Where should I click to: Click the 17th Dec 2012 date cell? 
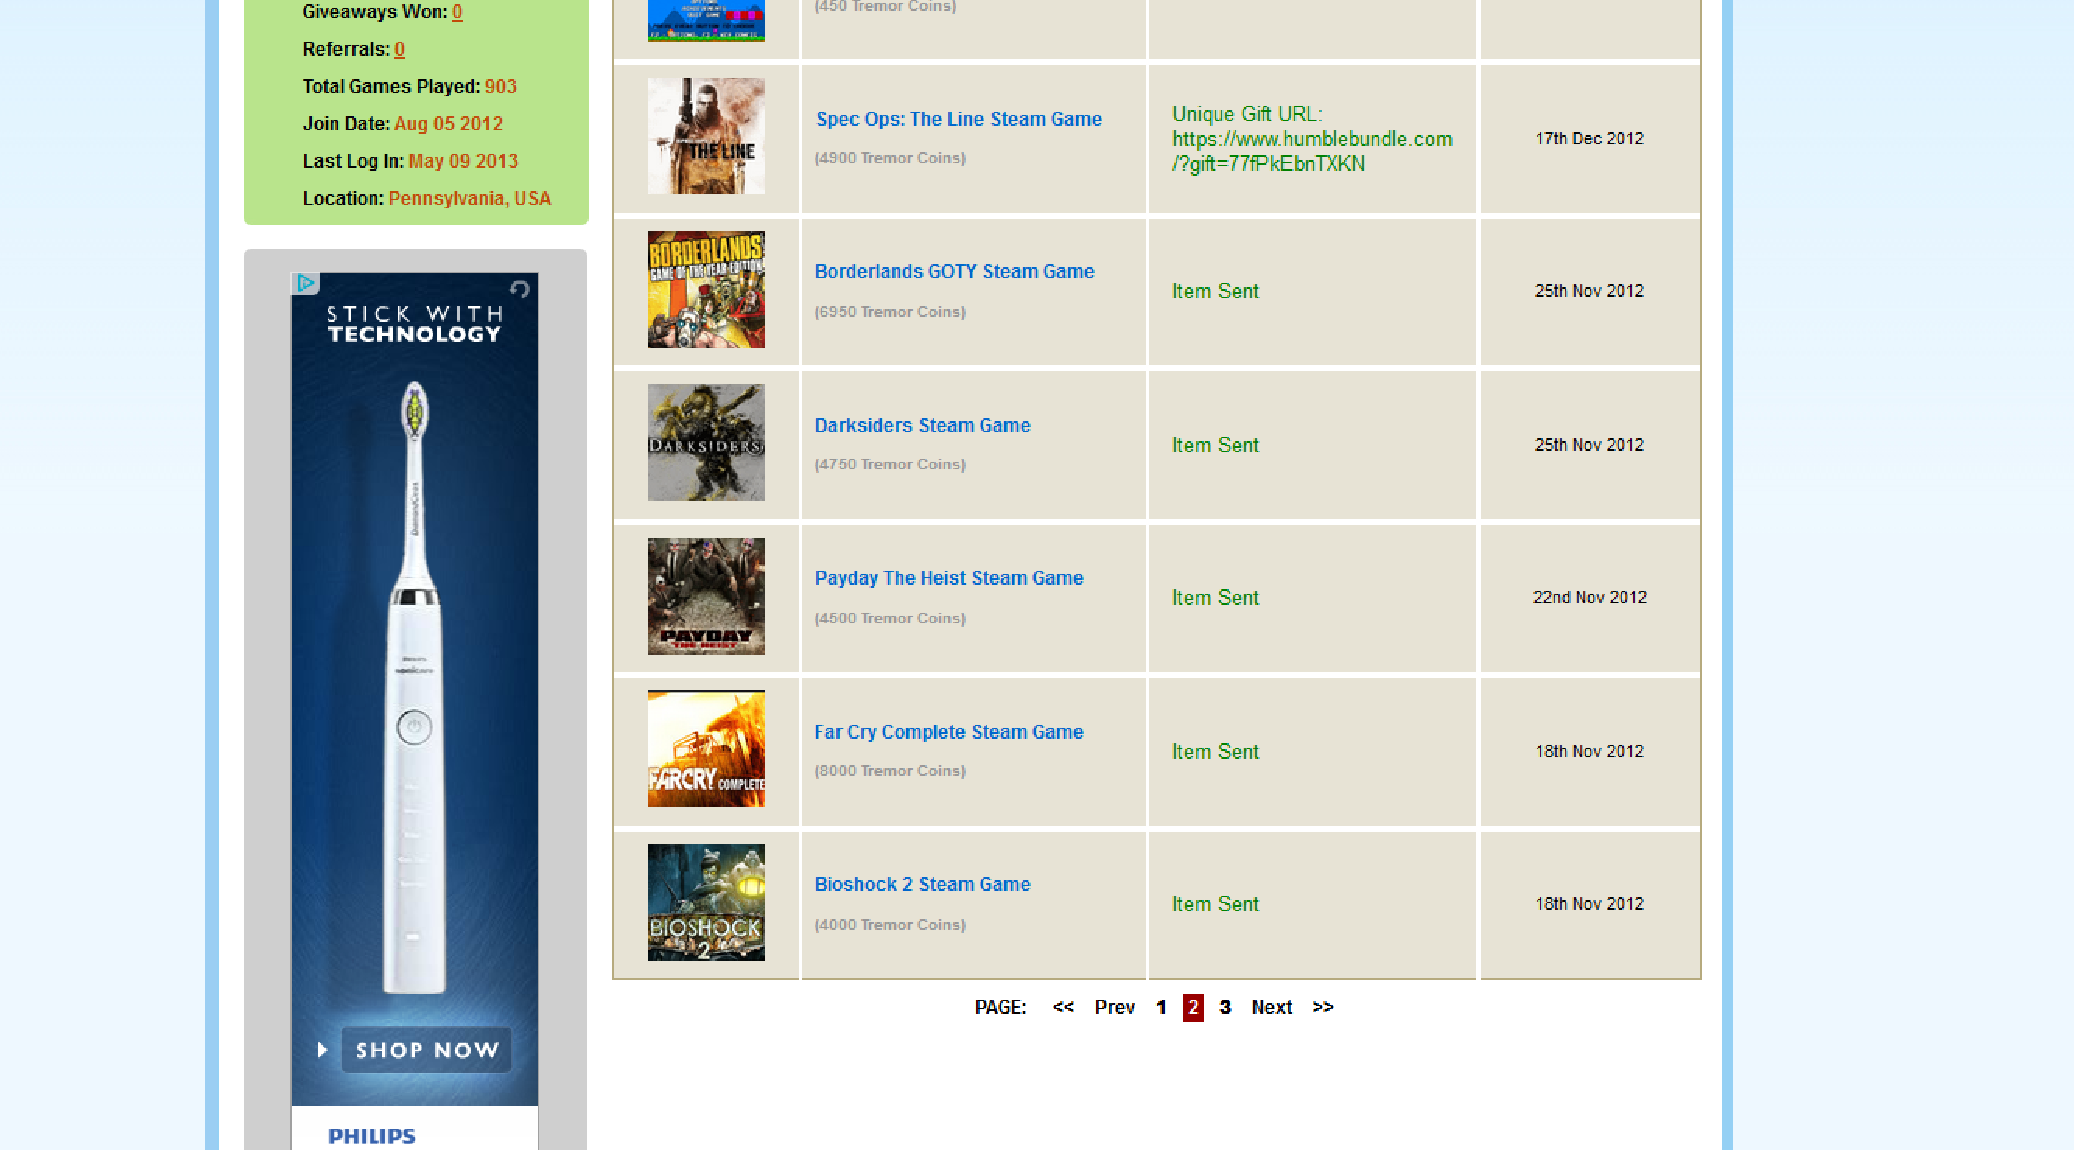click(x=1590, y=138)
